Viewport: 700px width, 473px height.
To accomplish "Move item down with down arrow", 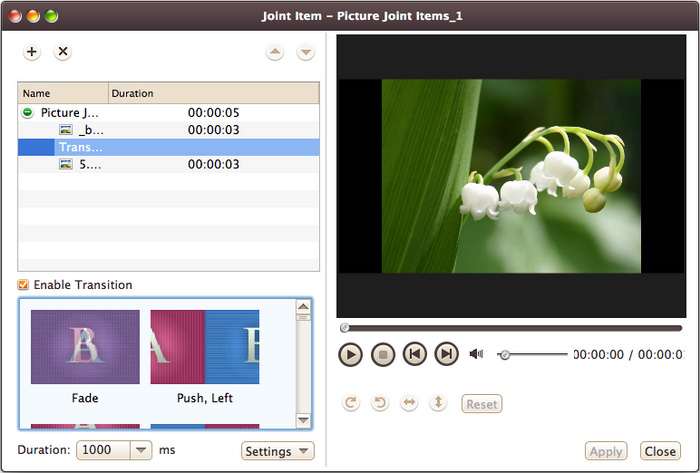I will (306, 52).
